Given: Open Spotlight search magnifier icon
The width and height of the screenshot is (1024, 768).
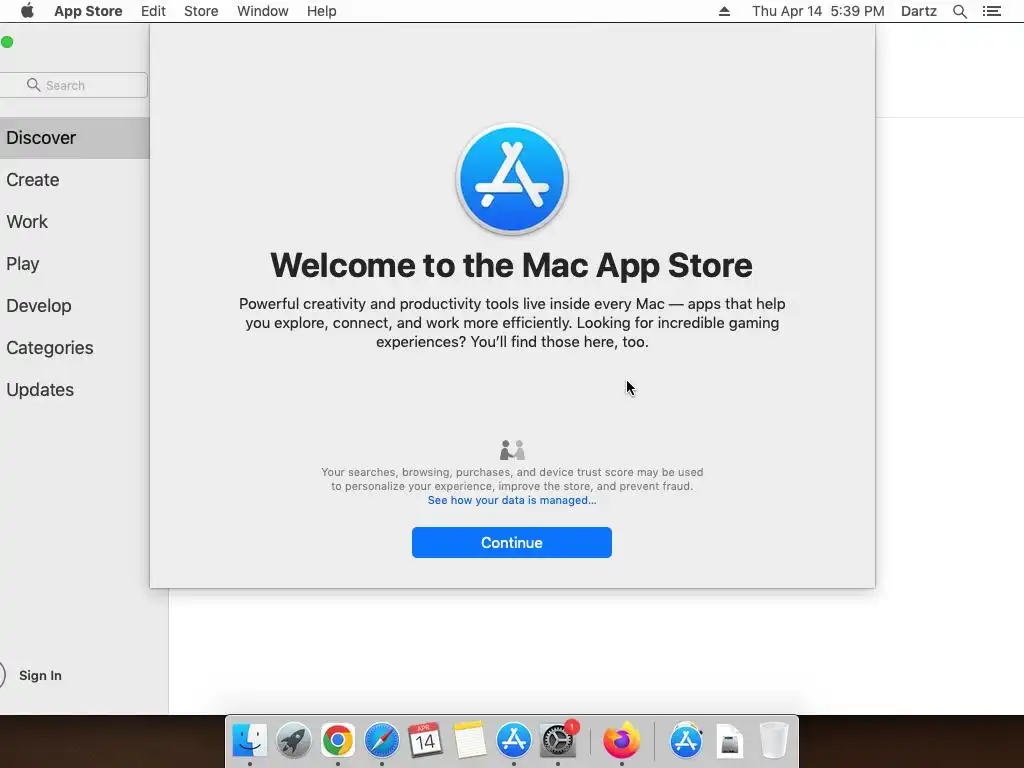Looking at the screenshot, I should pos(959,11).
